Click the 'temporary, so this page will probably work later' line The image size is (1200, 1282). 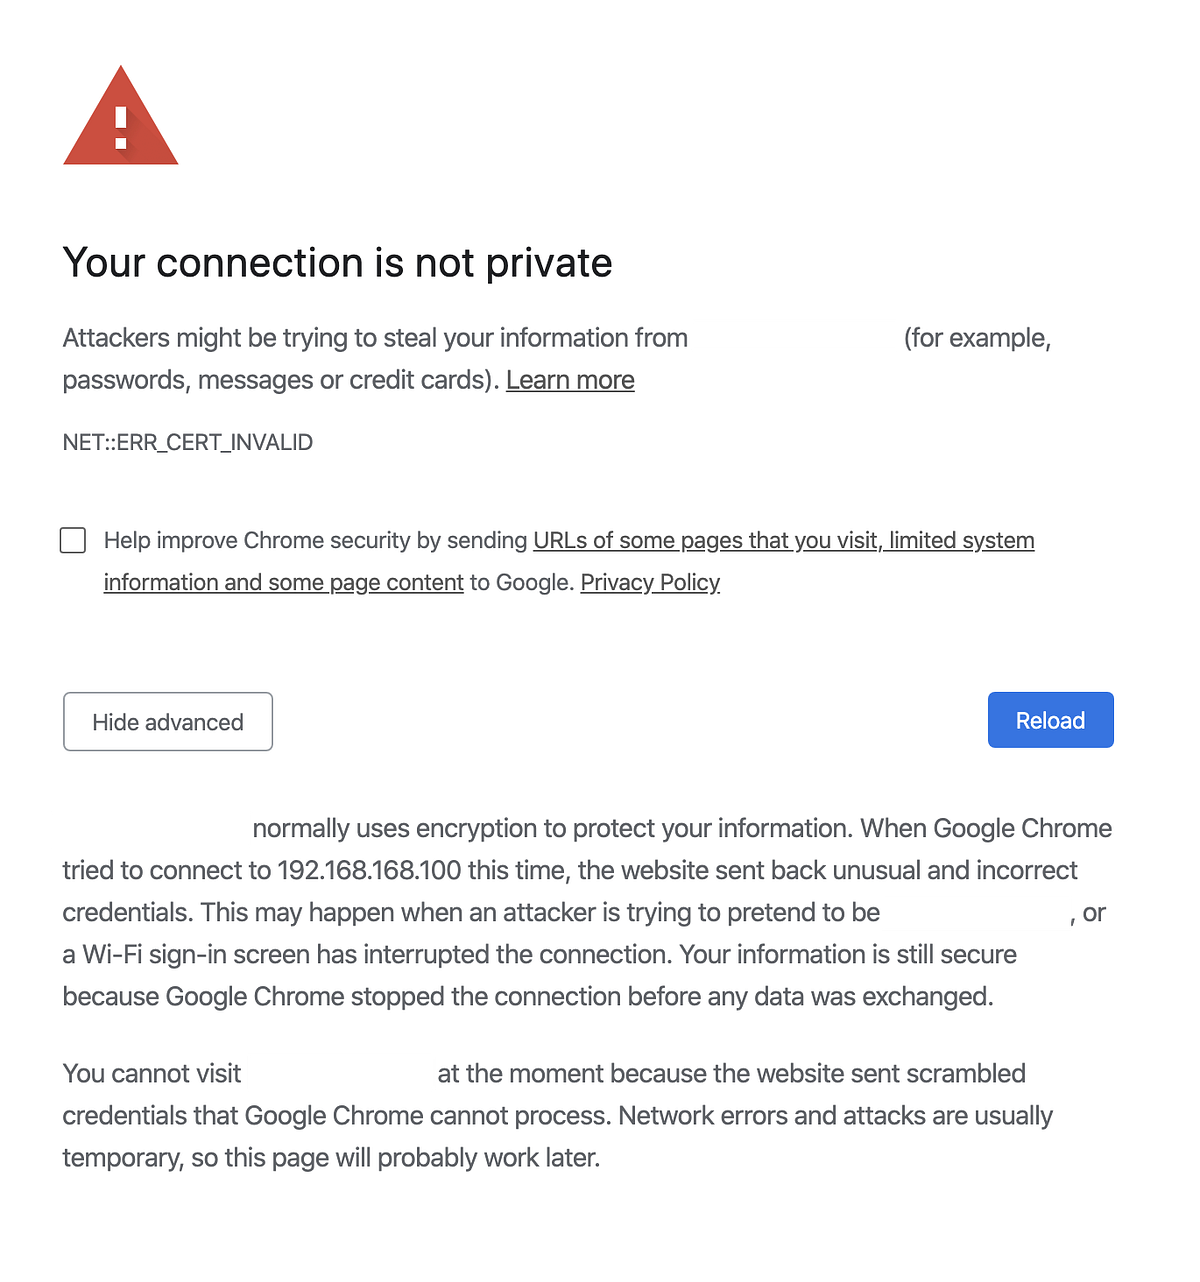(x=331, y=1157)
